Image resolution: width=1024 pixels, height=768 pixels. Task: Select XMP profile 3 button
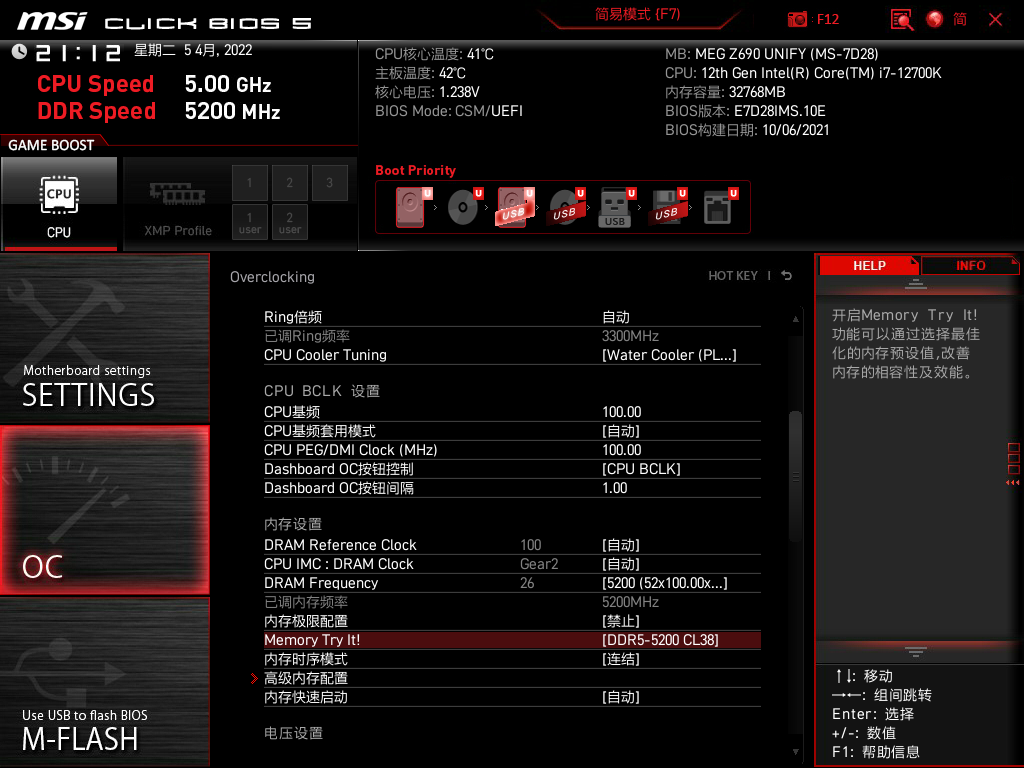coord(329,183)
